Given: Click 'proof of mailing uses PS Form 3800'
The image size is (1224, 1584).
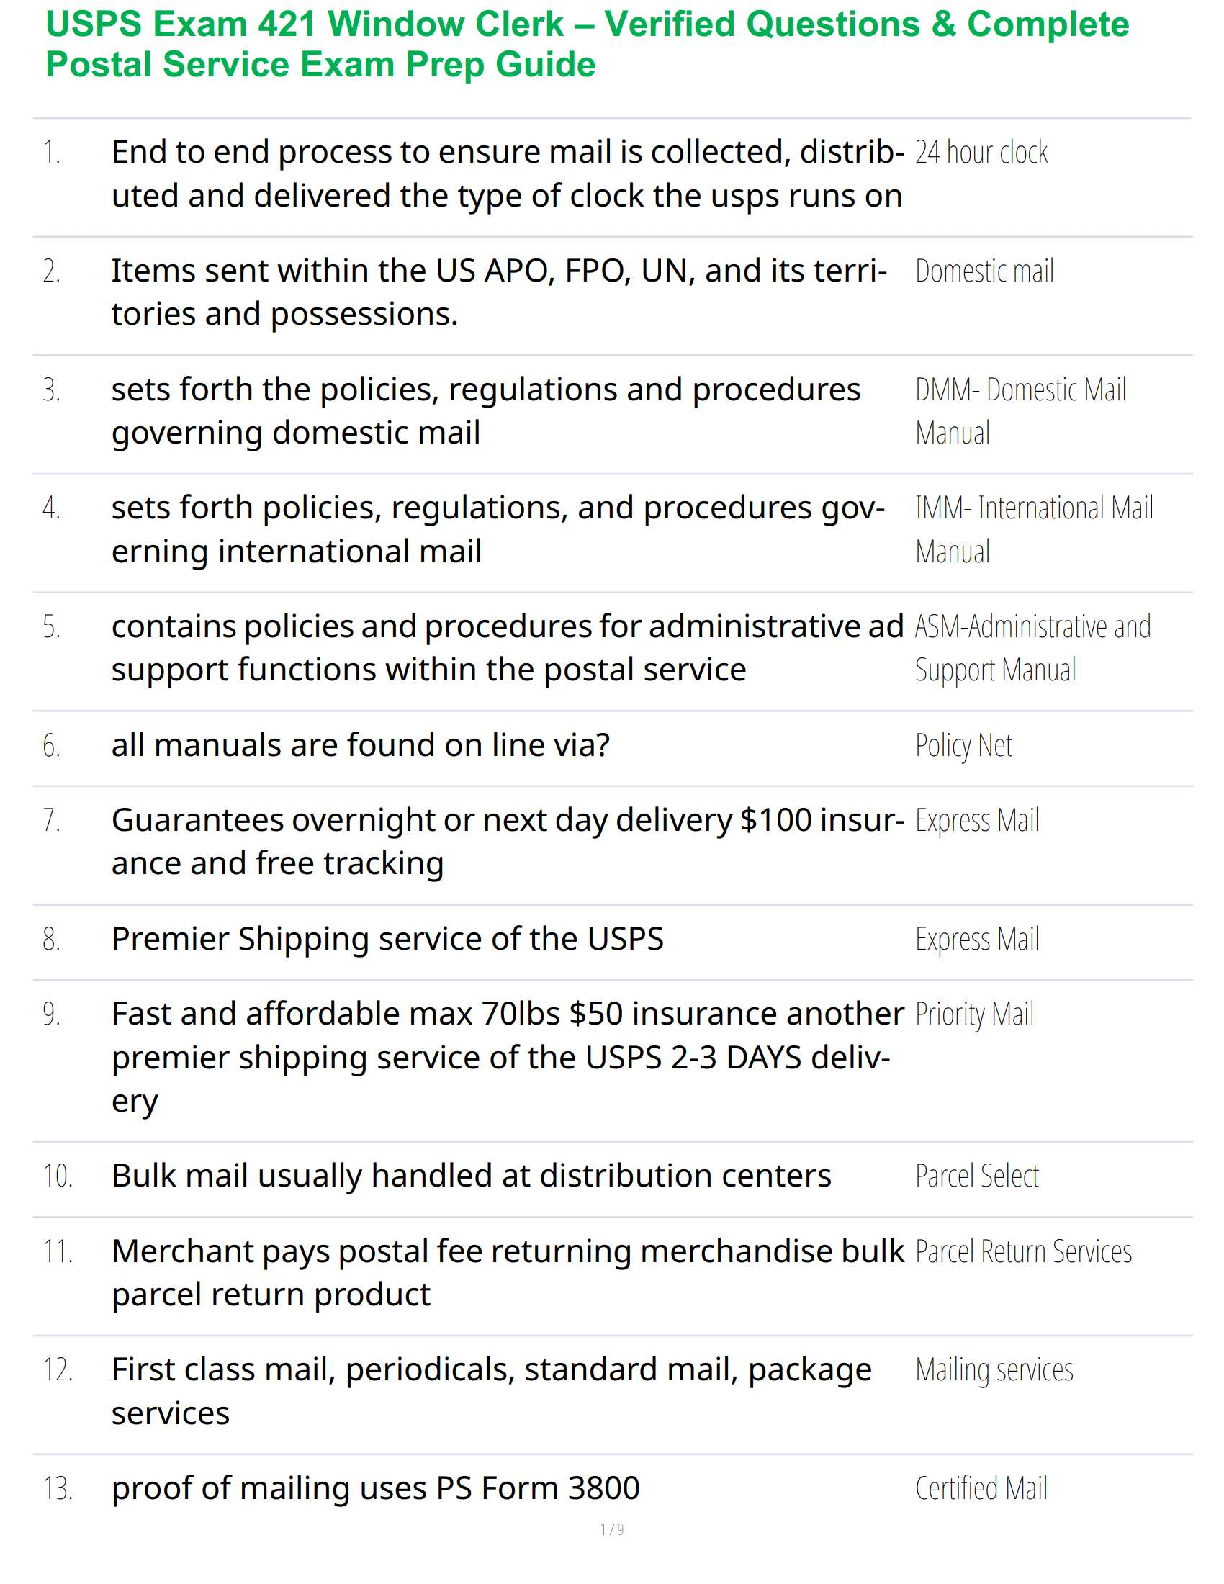Looking at the screenshot, I should 375,1489.
